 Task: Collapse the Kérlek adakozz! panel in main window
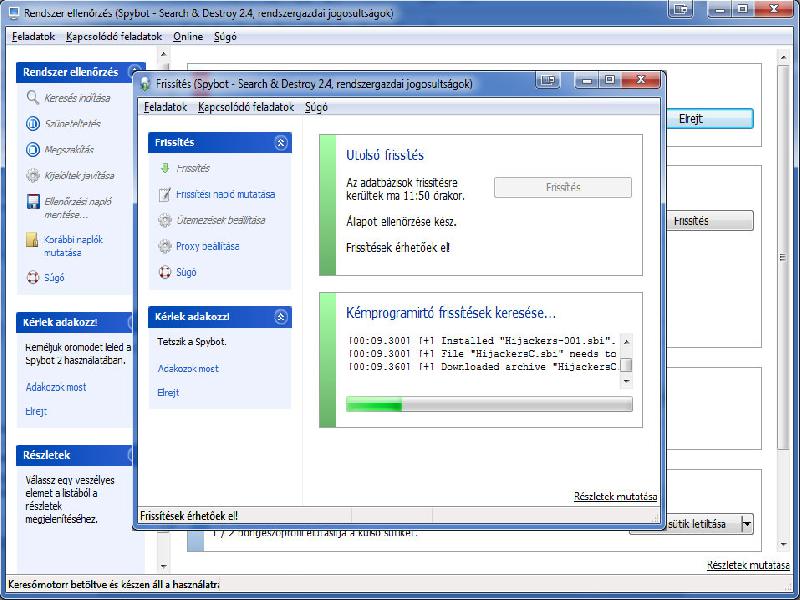tap(132, 322)
